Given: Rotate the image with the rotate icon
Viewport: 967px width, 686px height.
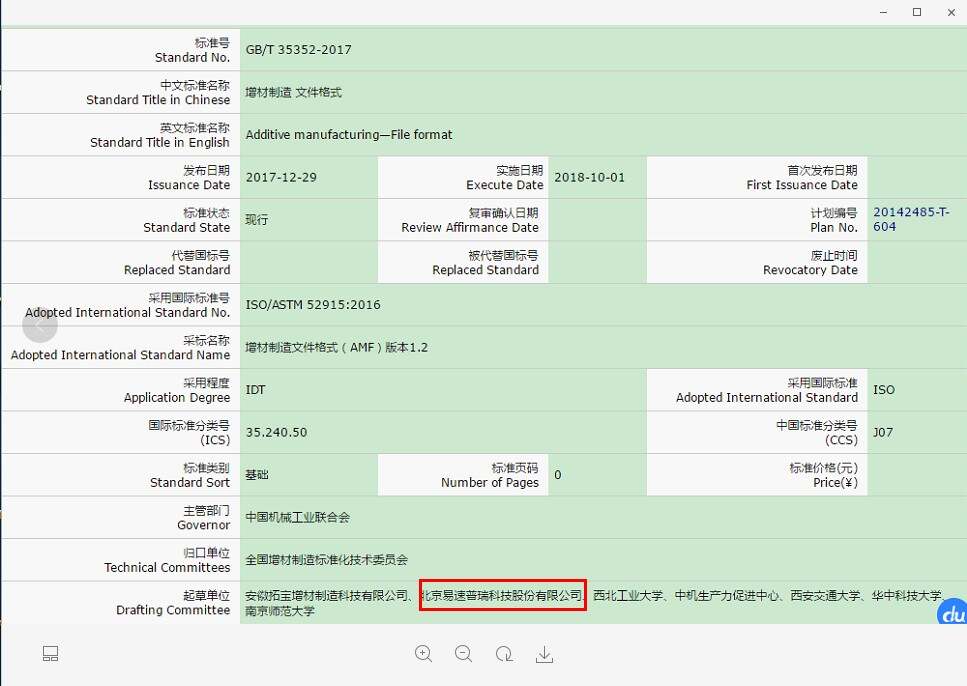Looking at the screenshot, I should [x=504, y=654].
